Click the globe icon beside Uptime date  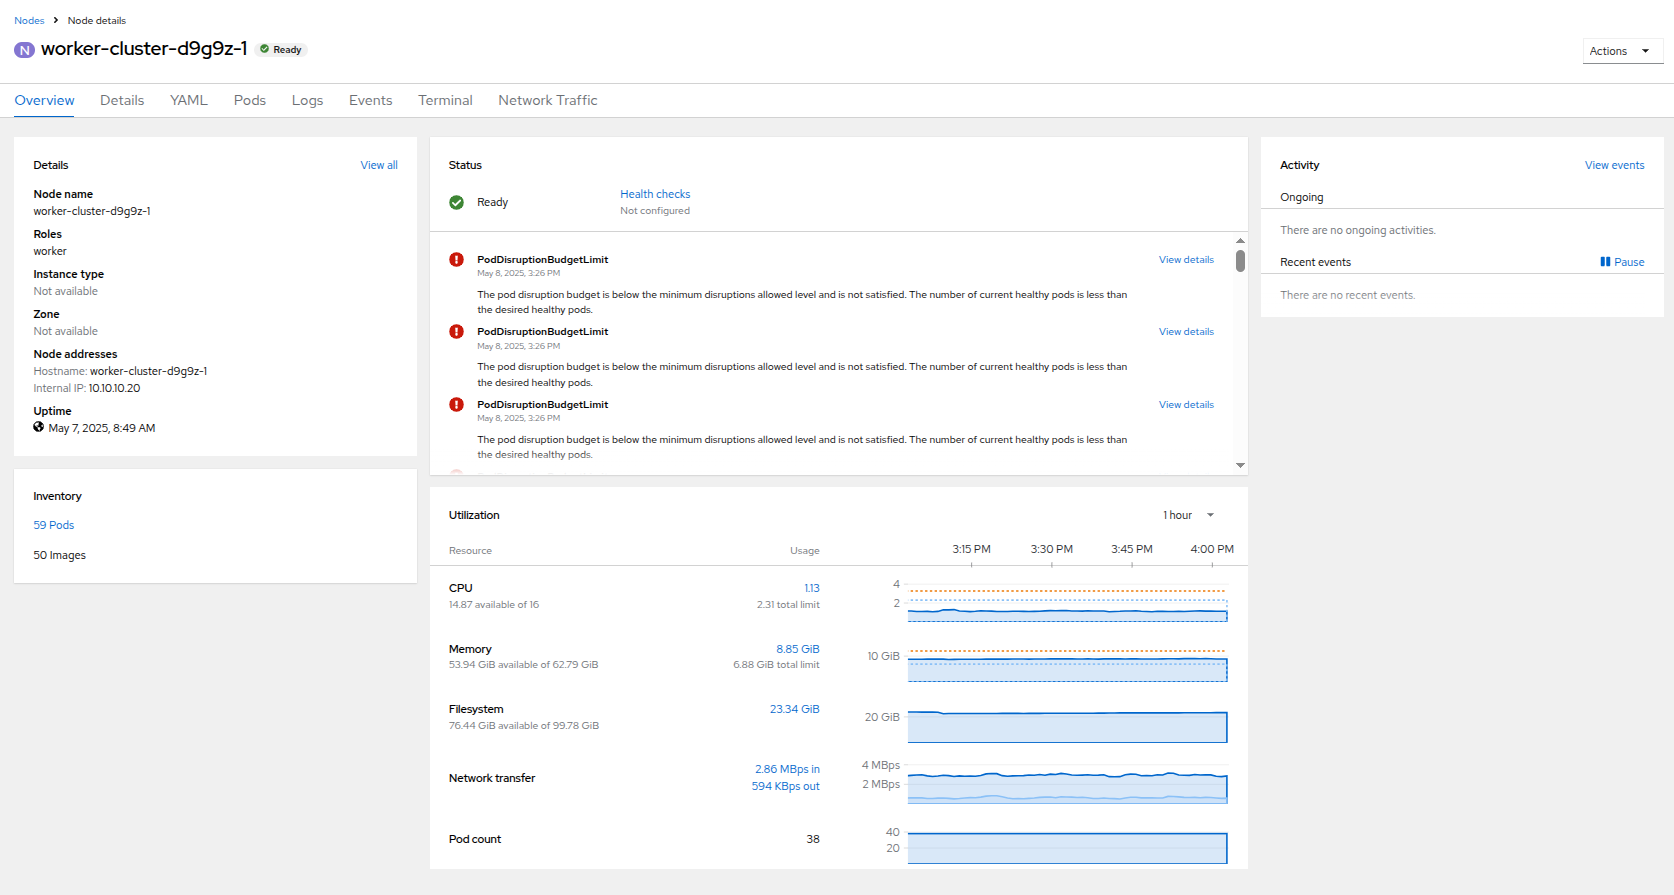point(39,427)
